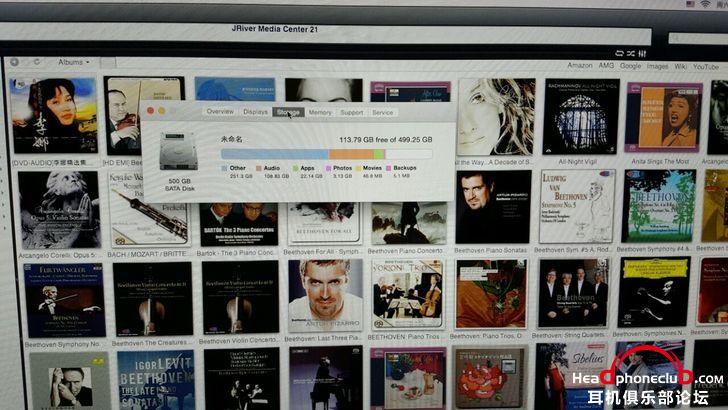
Task: Click the 'Beethoven Piano Concerto' album title
Action: pos(405,251)
